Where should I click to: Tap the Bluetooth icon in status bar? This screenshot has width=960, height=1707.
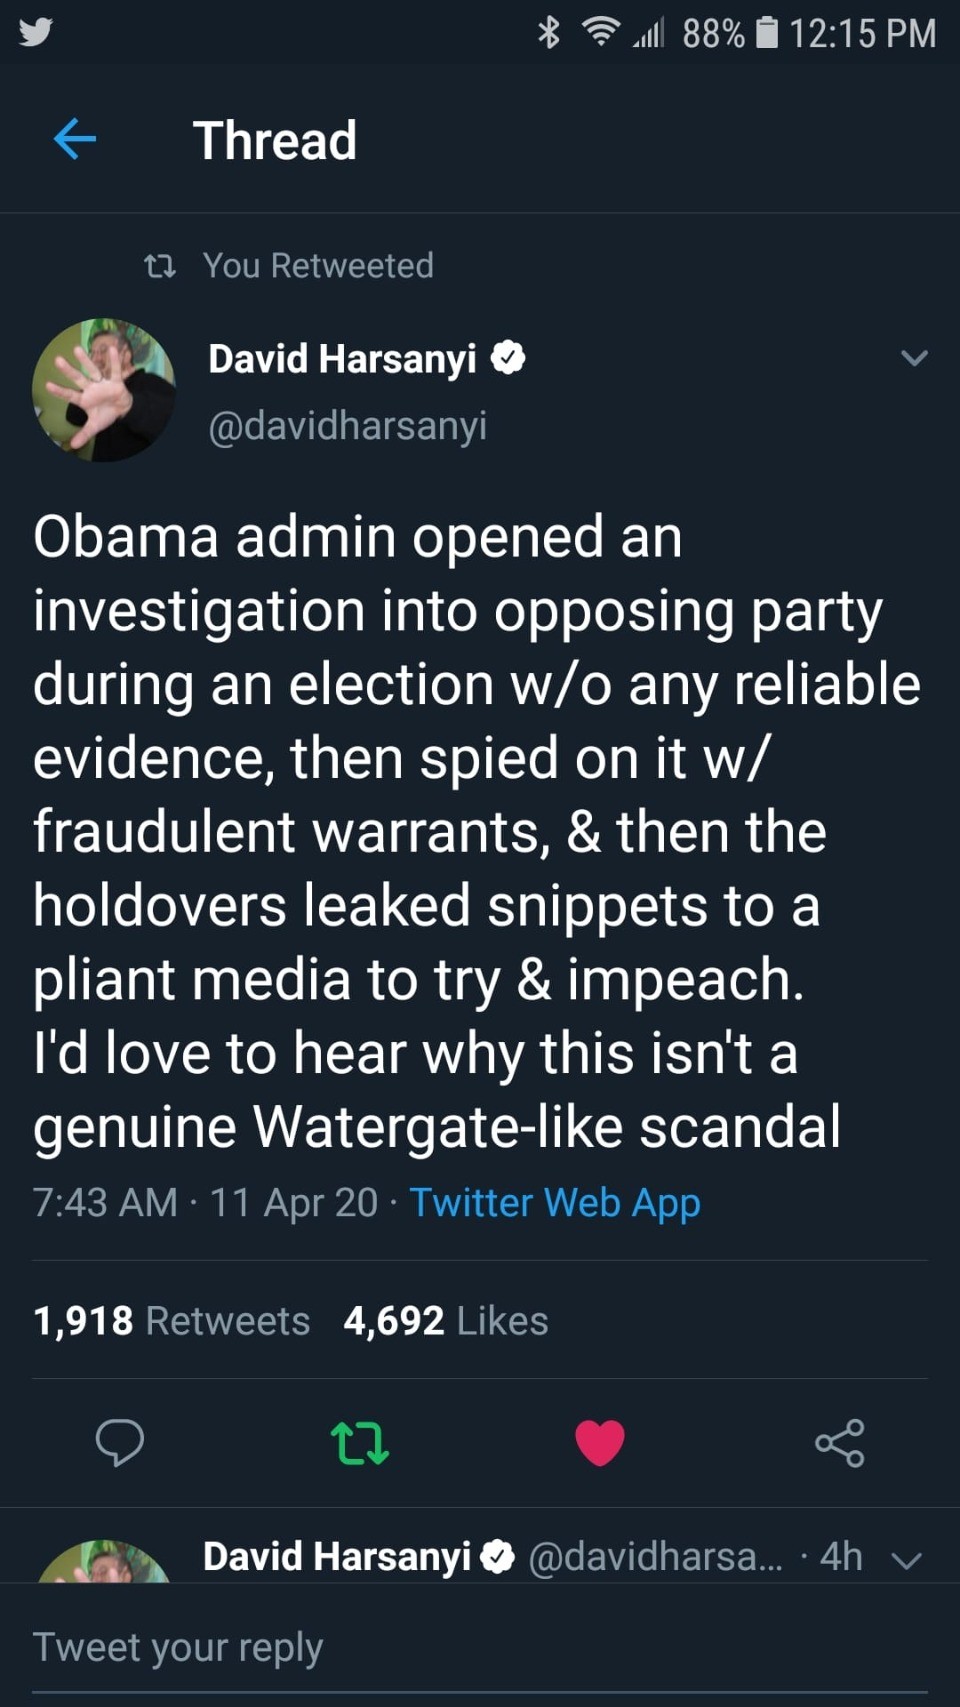(549, 33)
